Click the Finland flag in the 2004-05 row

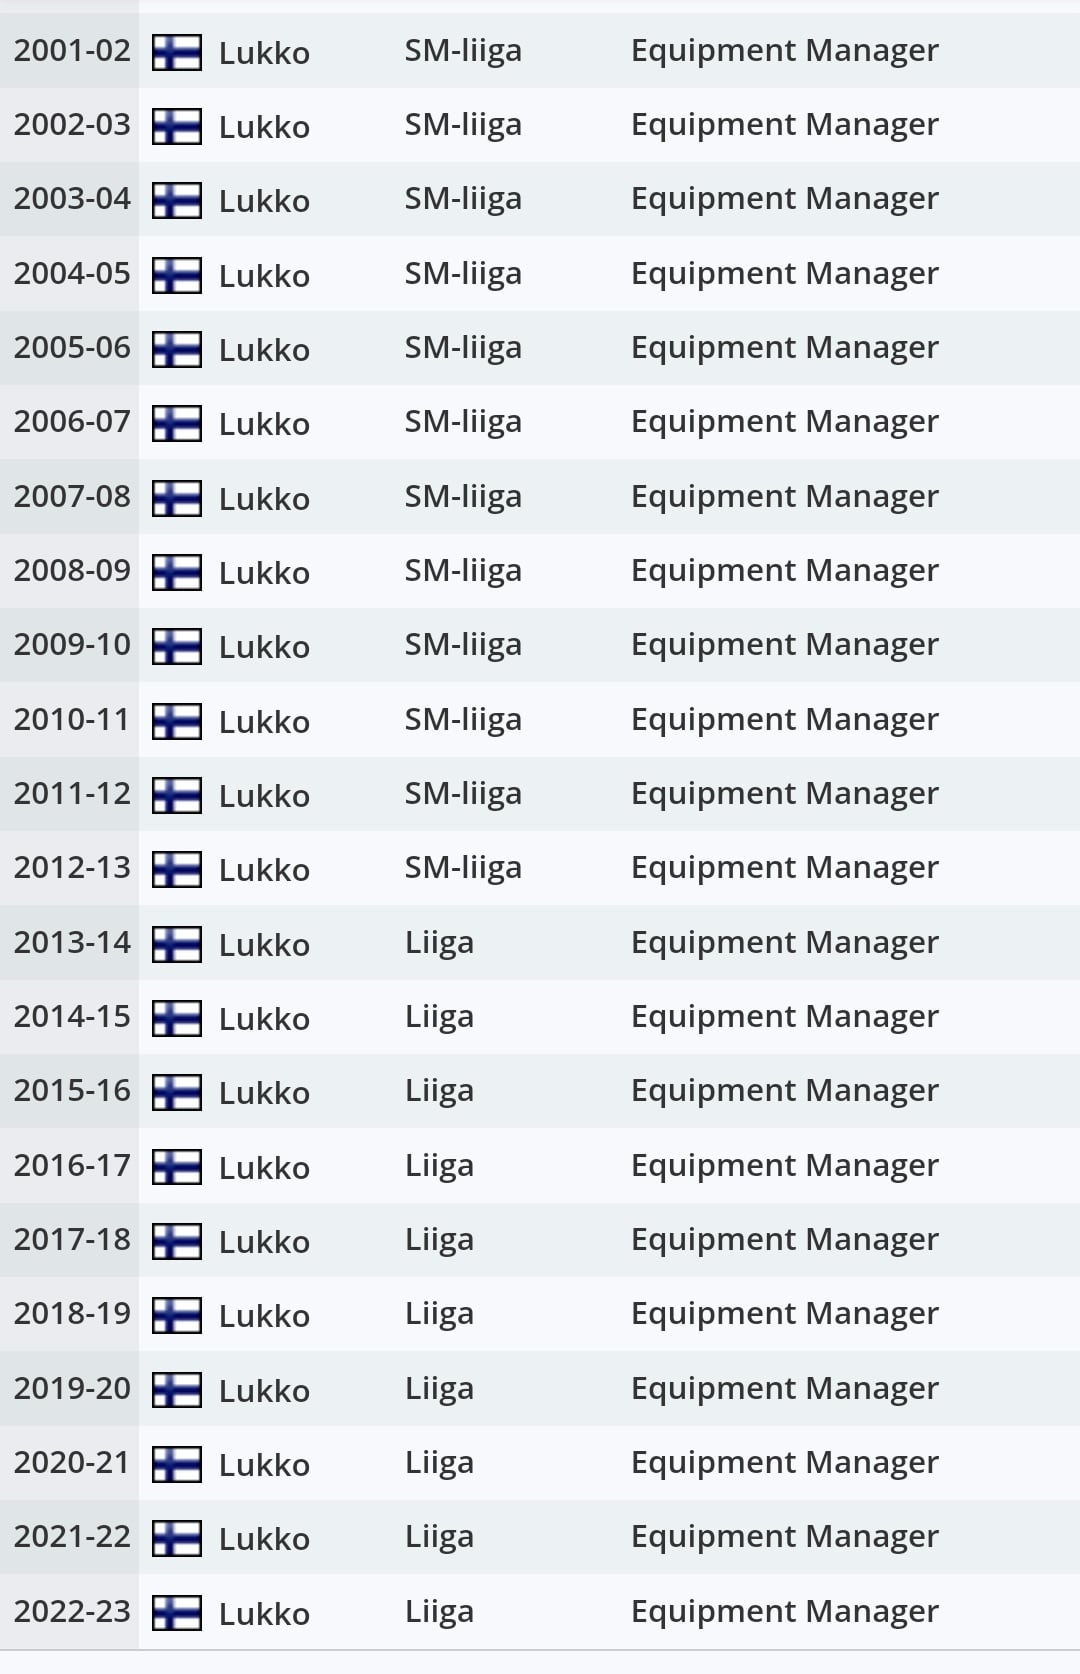click(177, 275)
